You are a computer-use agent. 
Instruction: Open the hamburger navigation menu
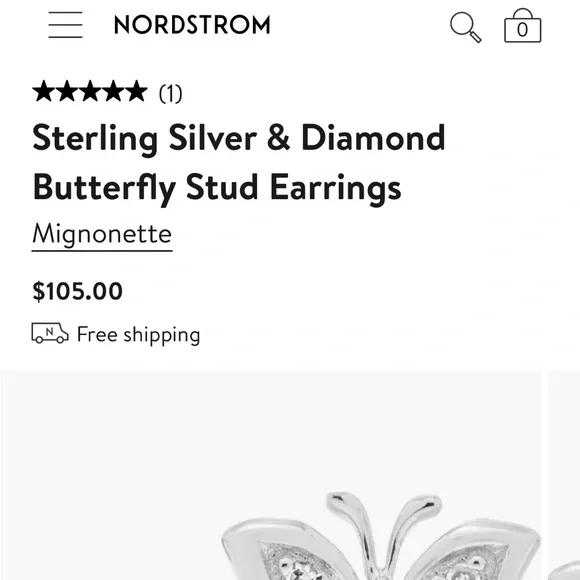click(x=65, y=25)
